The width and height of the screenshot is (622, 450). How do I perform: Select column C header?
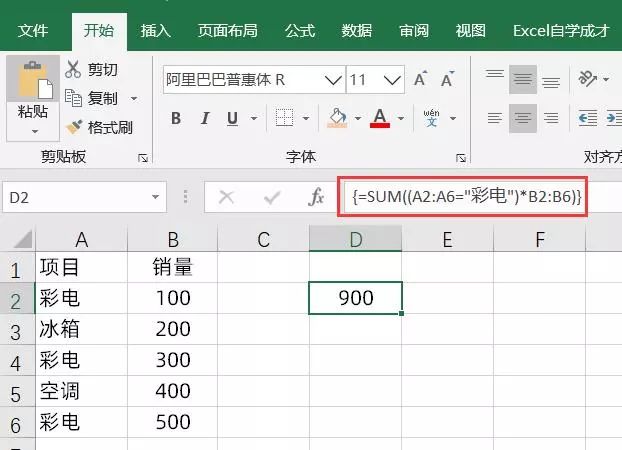263,239
